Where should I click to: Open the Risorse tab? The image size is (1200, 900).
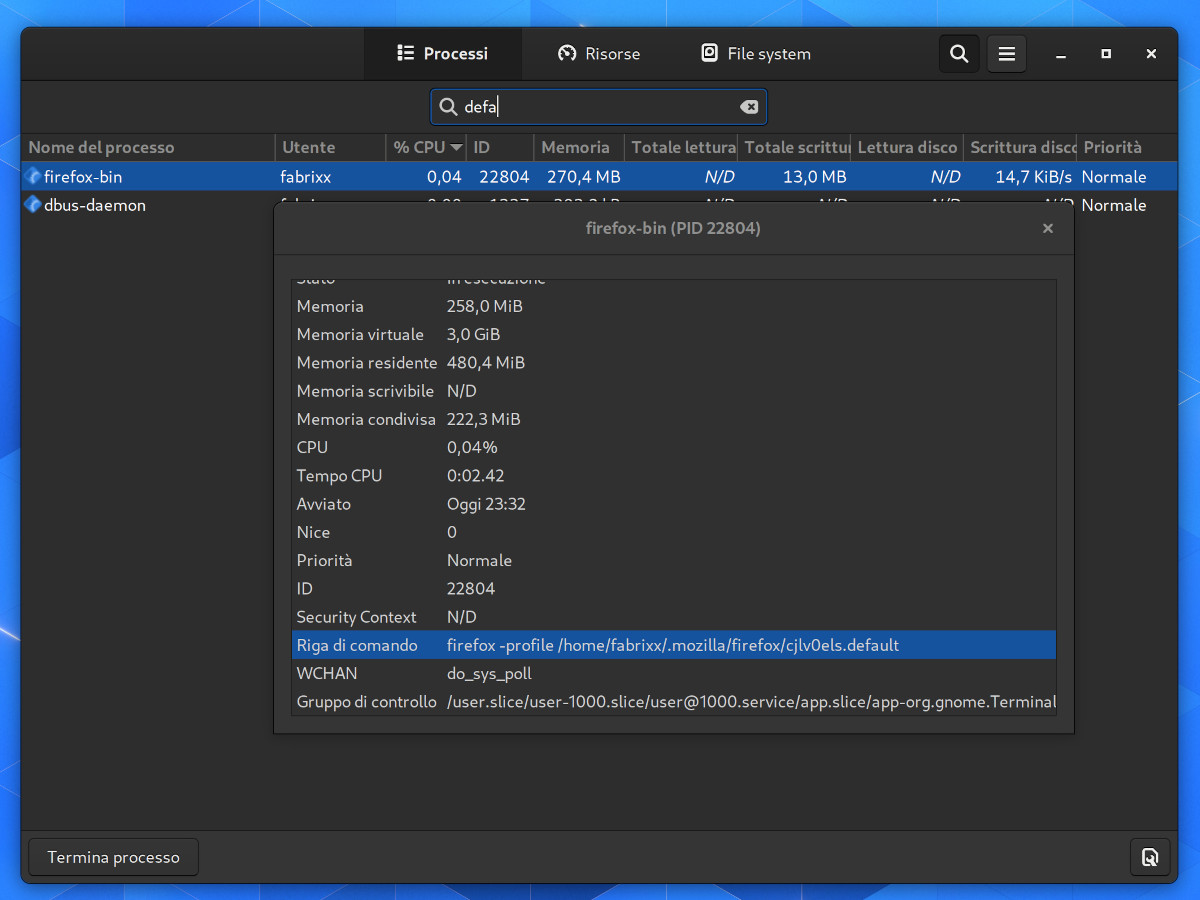[x=598, y=54]
